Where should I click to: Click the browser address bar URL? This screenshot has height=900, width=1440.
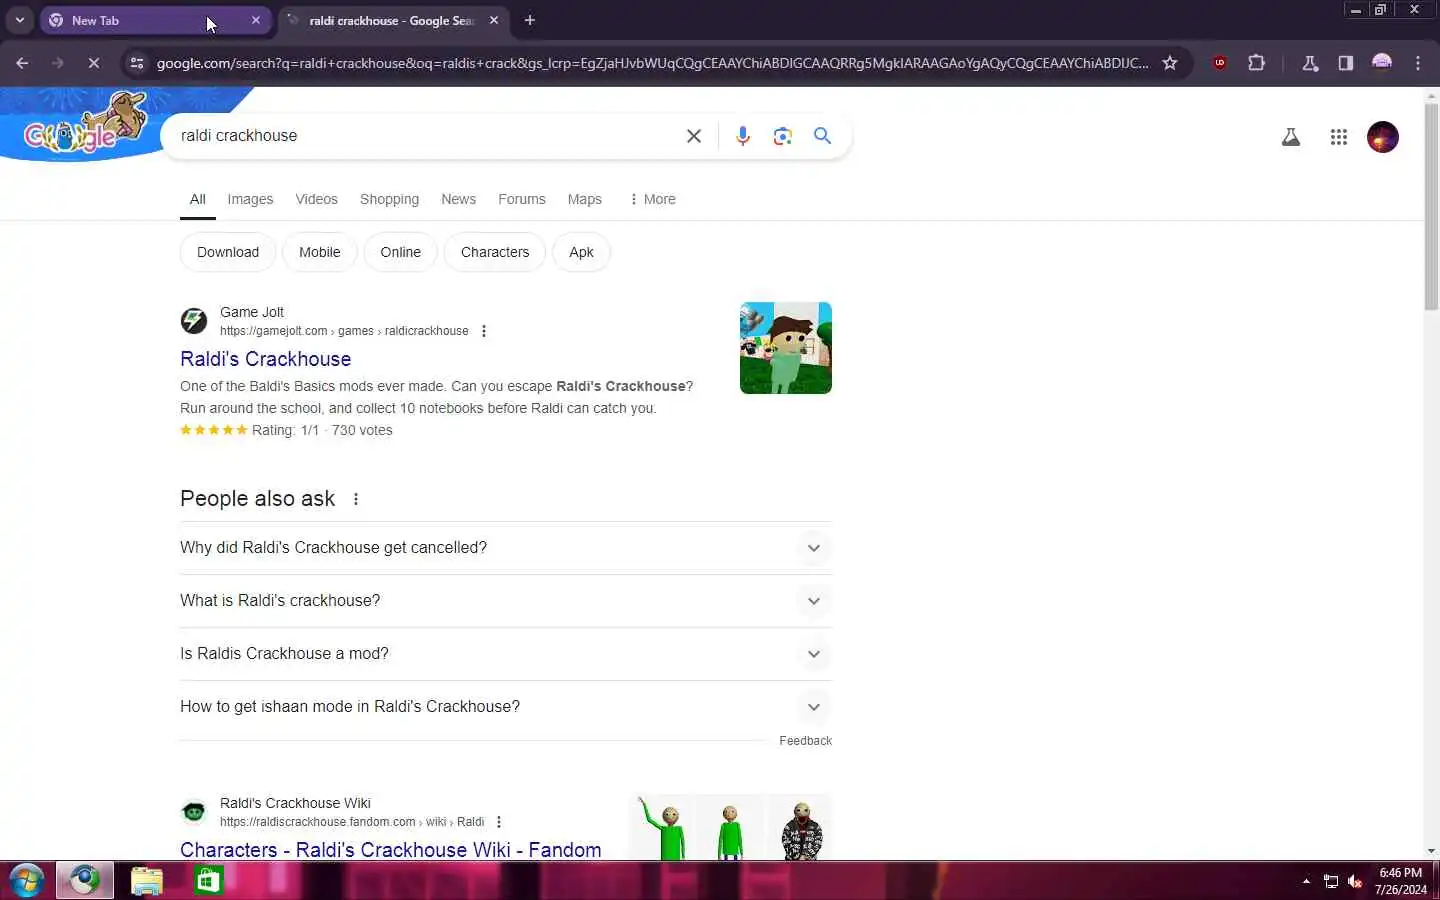point(652,63)
